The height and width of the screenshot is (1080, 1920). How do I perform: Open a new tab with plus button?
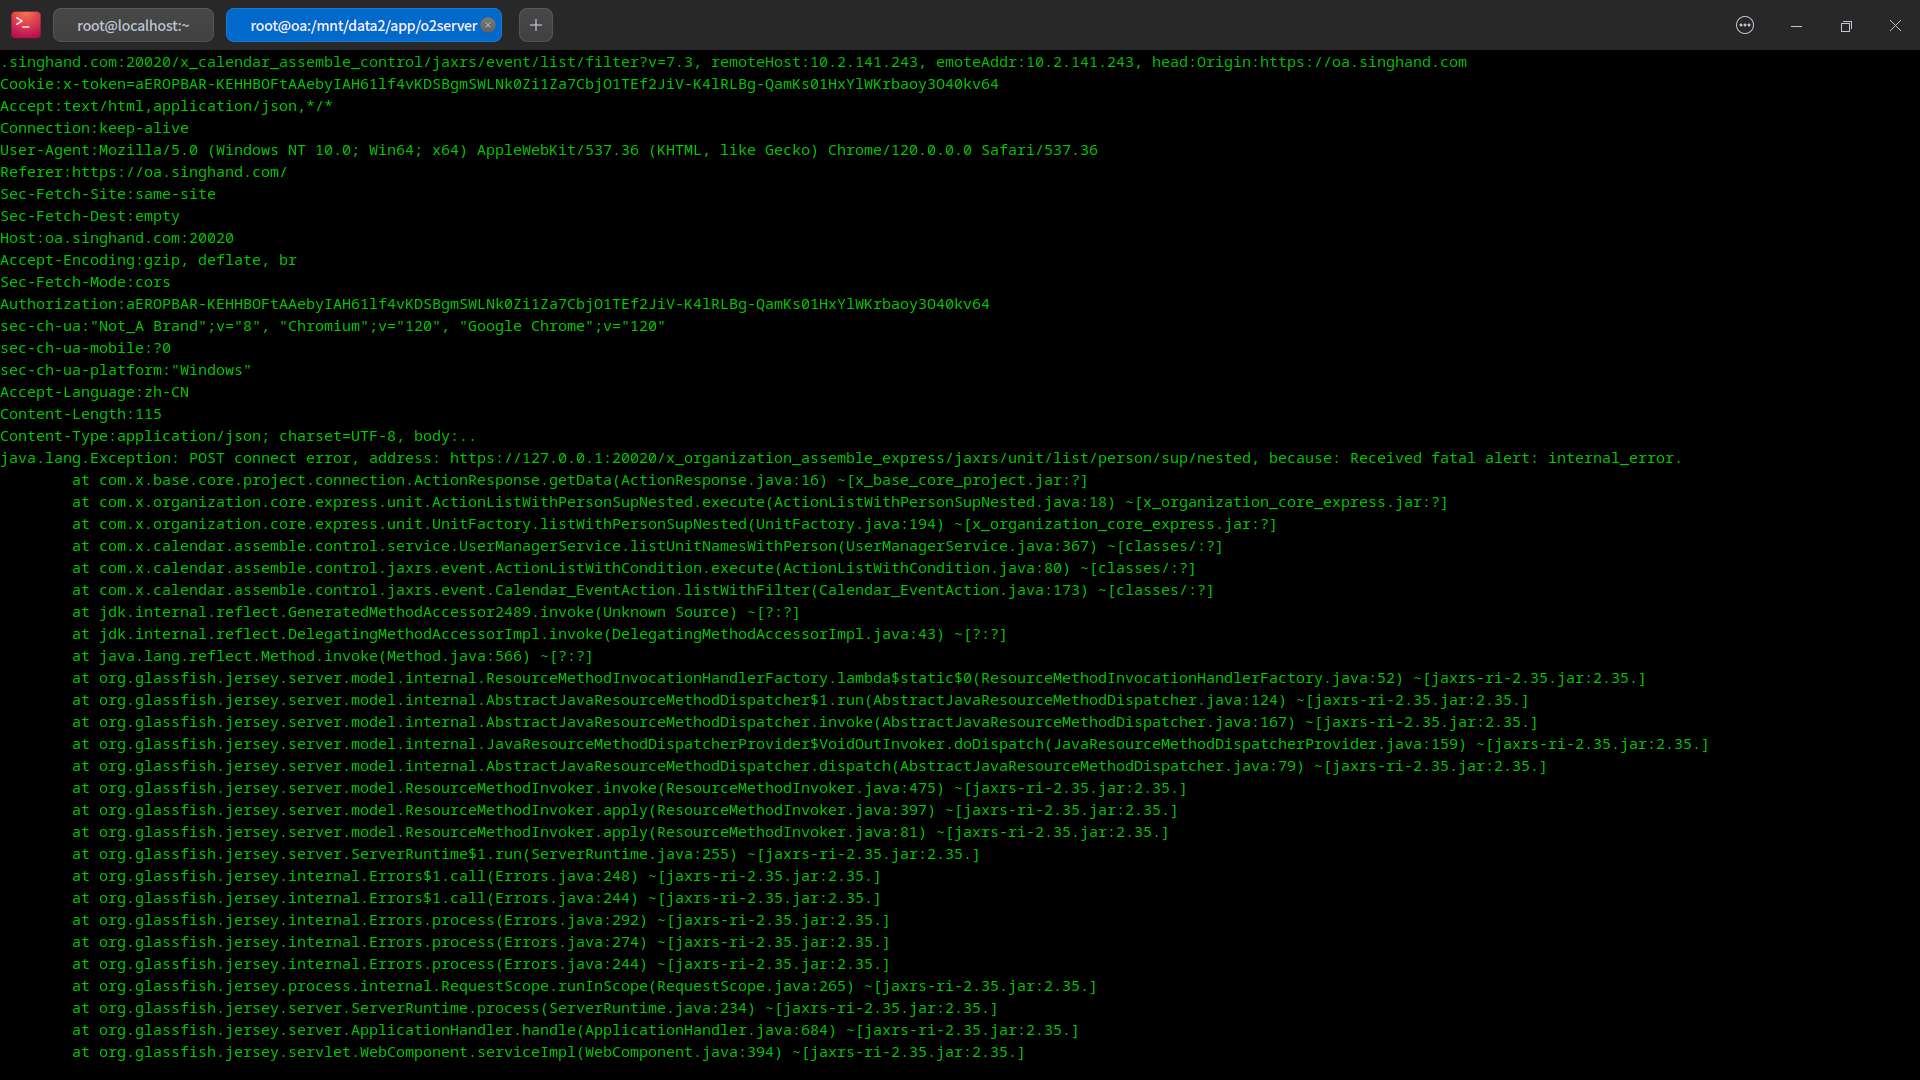[x=536, y=25]
